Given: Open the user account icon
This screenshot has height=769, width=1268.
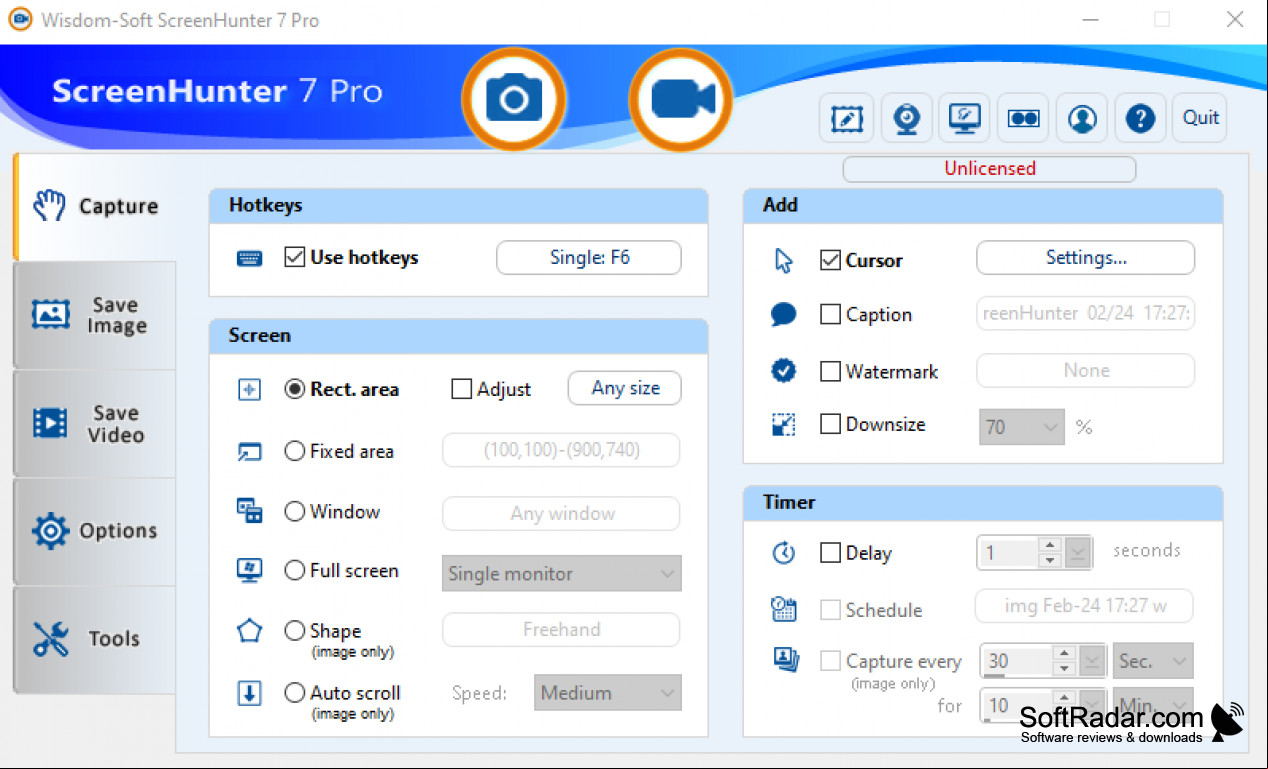Looking at the screenshot, I should click(1082, 119).
